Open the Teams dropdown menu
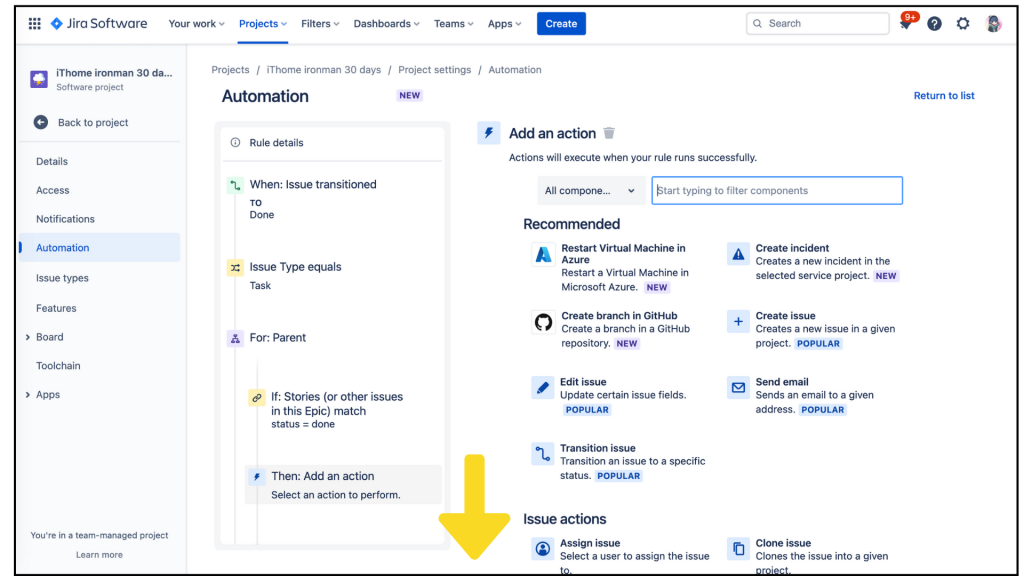The image size is (1024, 576). point(453,24)
